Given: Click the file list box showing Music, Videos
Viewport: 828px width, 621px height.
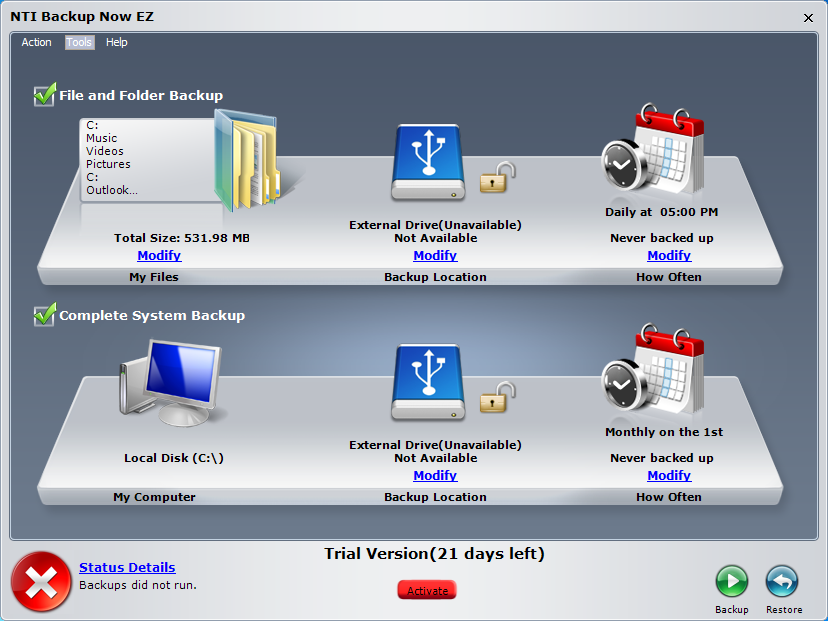Looking at the screenshot, I should tap(148, 159).
